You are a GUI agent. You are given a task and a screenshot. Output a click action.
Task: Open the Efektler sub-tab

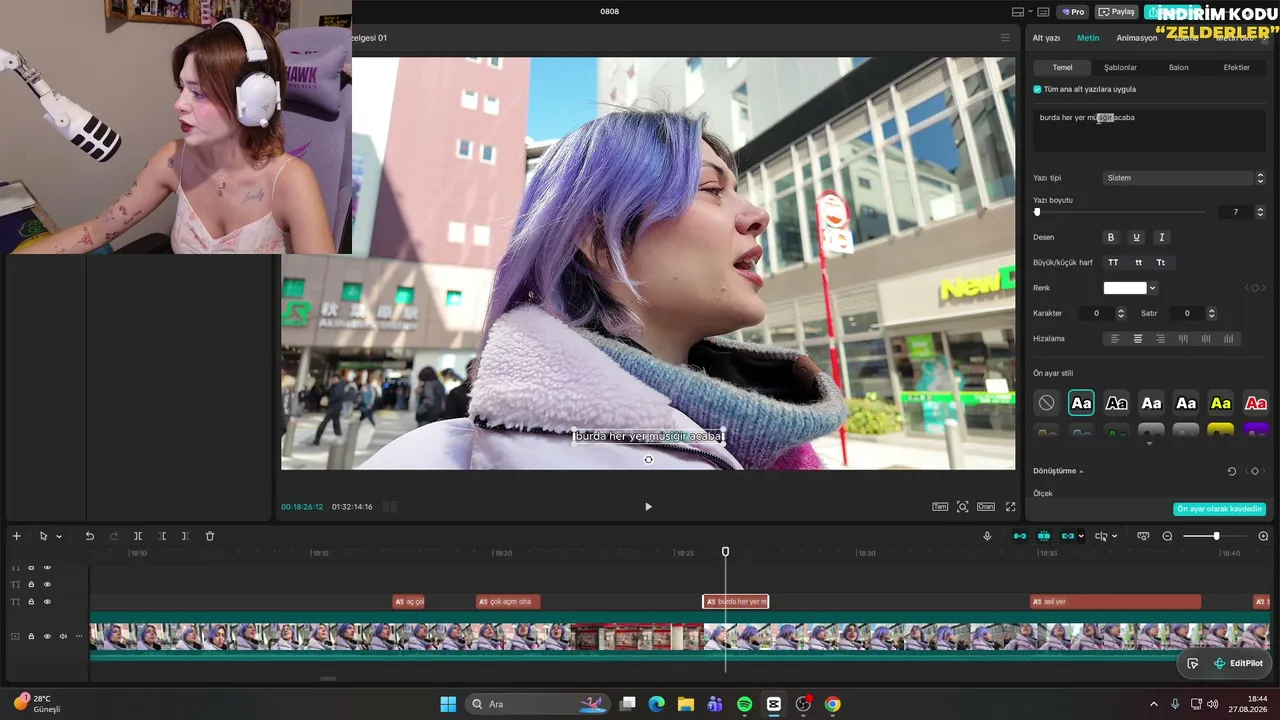1236,68
